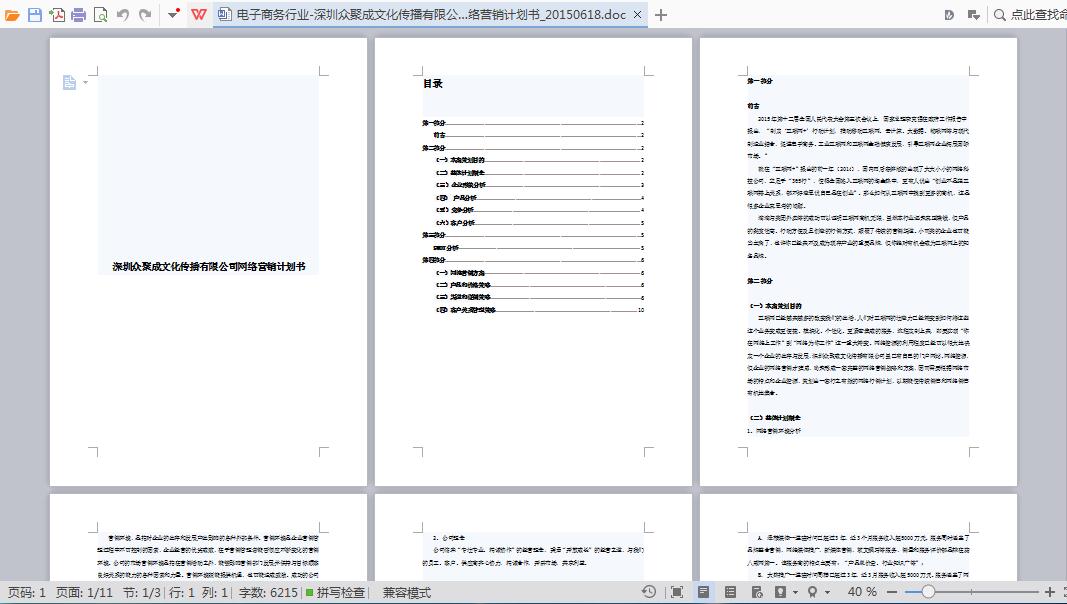Image resolution: width=1067 pixels, height=604 pixels.
Task: Save the document with the floppy icon
Action: pos(35,14)
